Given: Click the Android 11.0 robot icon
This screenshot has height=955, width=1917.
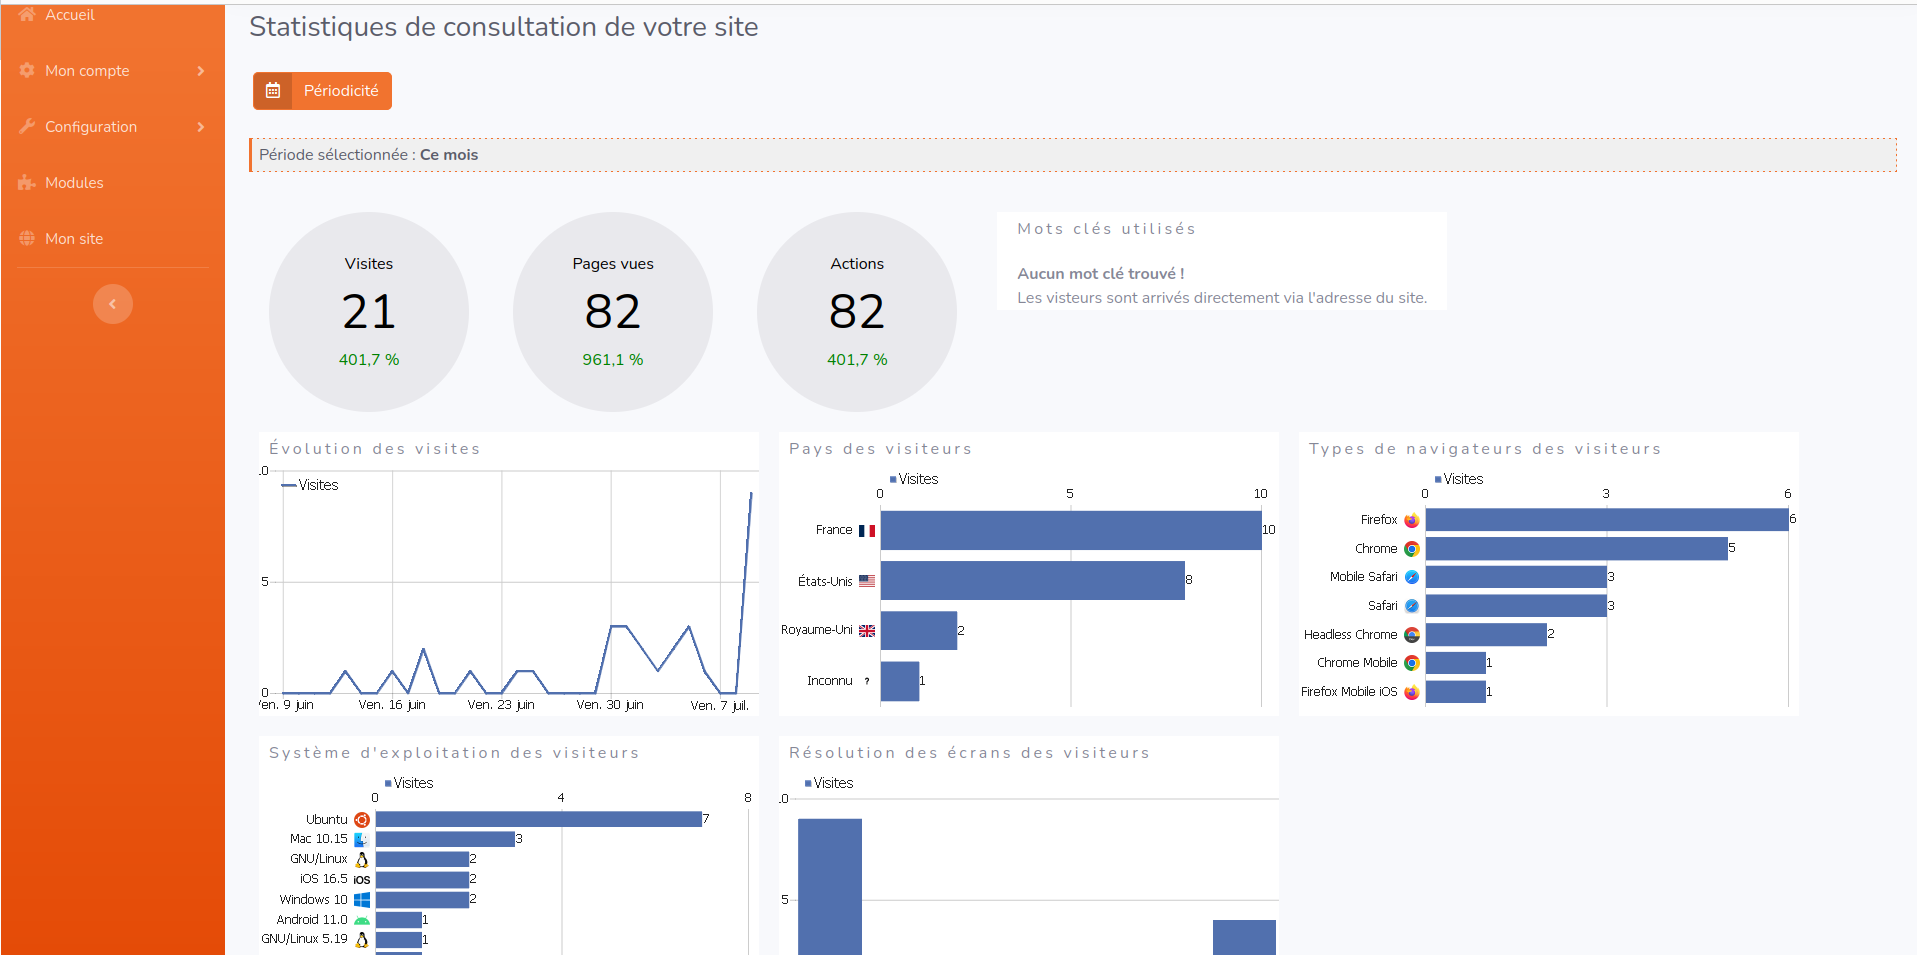Looking at the screenshot, I should tap(362, 920).
